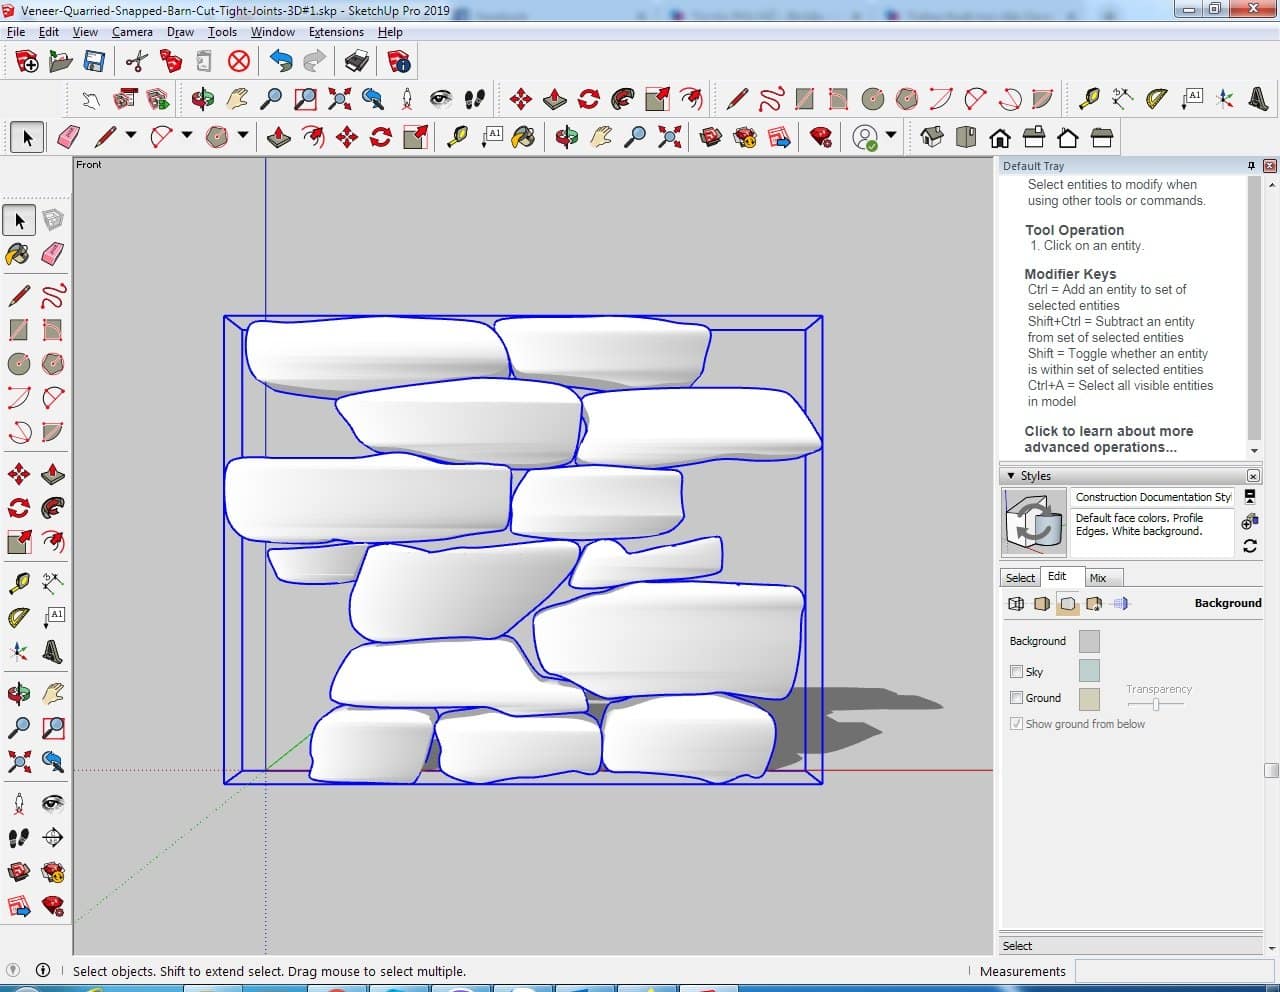This screenshot has width=1280, height=992.
Task: Pick the Eraser tool in left toolbar
Action: [x=53, y=254]
